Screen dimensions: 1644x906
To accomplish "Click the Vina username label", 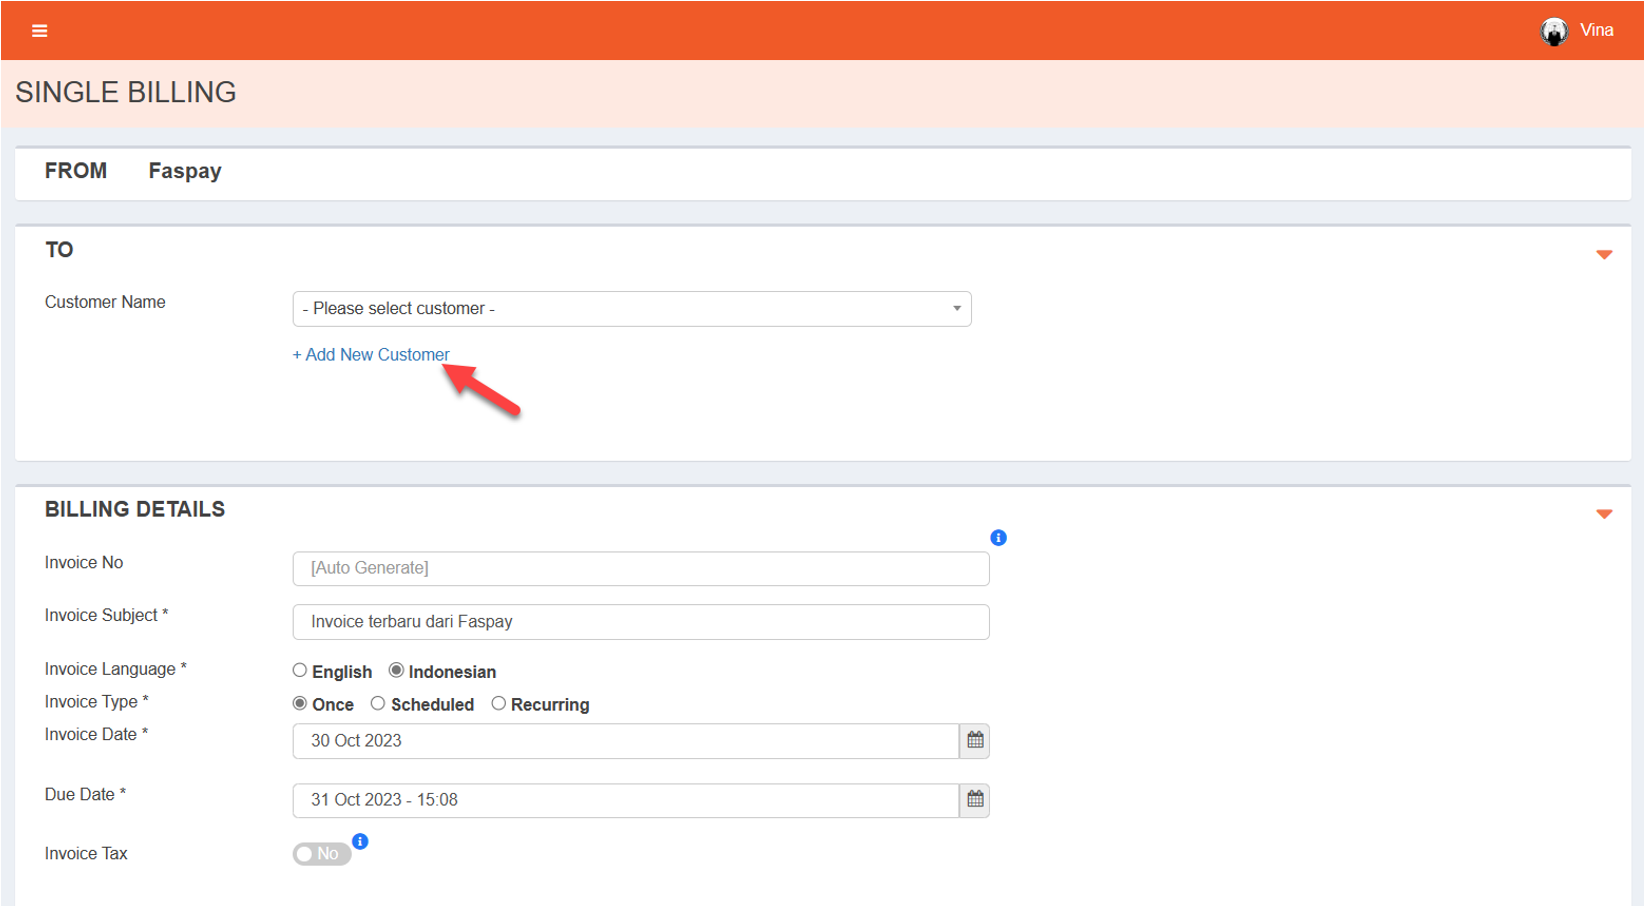I will [x=1596, y=31].
